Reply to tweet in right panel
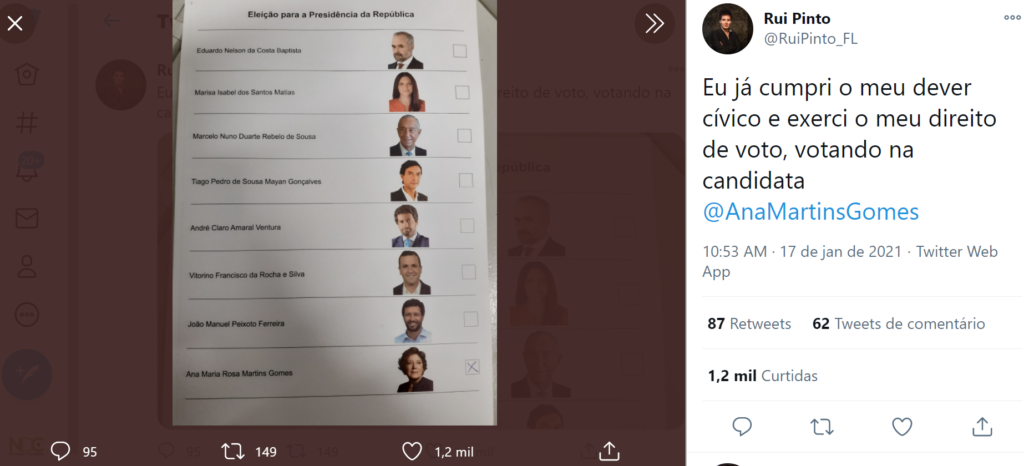The width and height of the screenshot is (1024, 466). pyautogui.click(x=741, y=427)
